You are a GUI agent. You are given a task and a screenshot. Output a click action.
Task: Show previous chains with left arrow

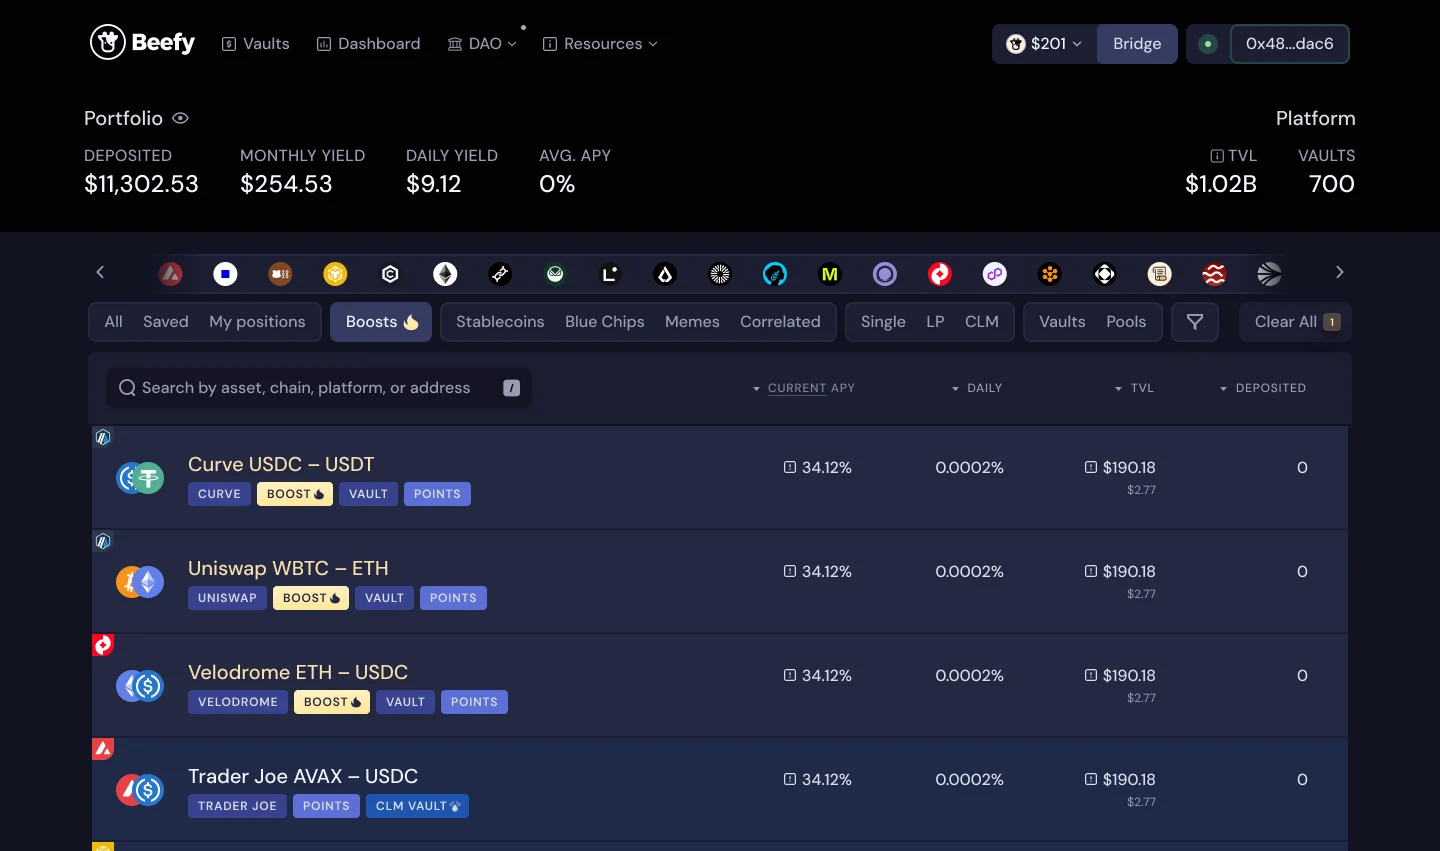tap(100, 272)
